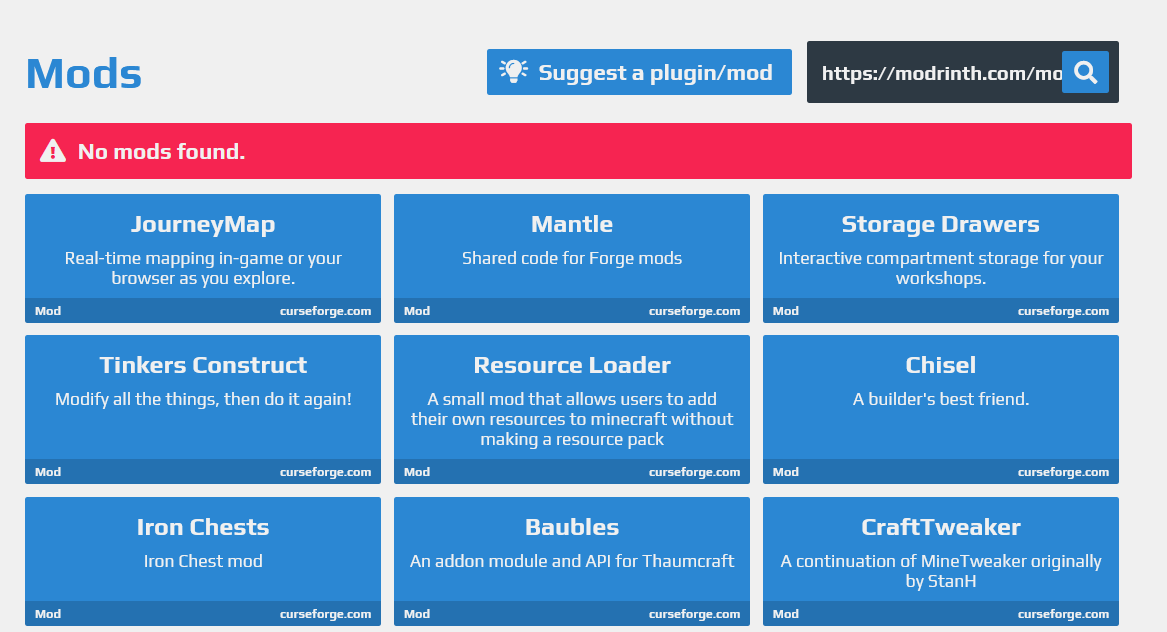
Task: Open the JourneyMap mod card
Action: click(203, 258)
